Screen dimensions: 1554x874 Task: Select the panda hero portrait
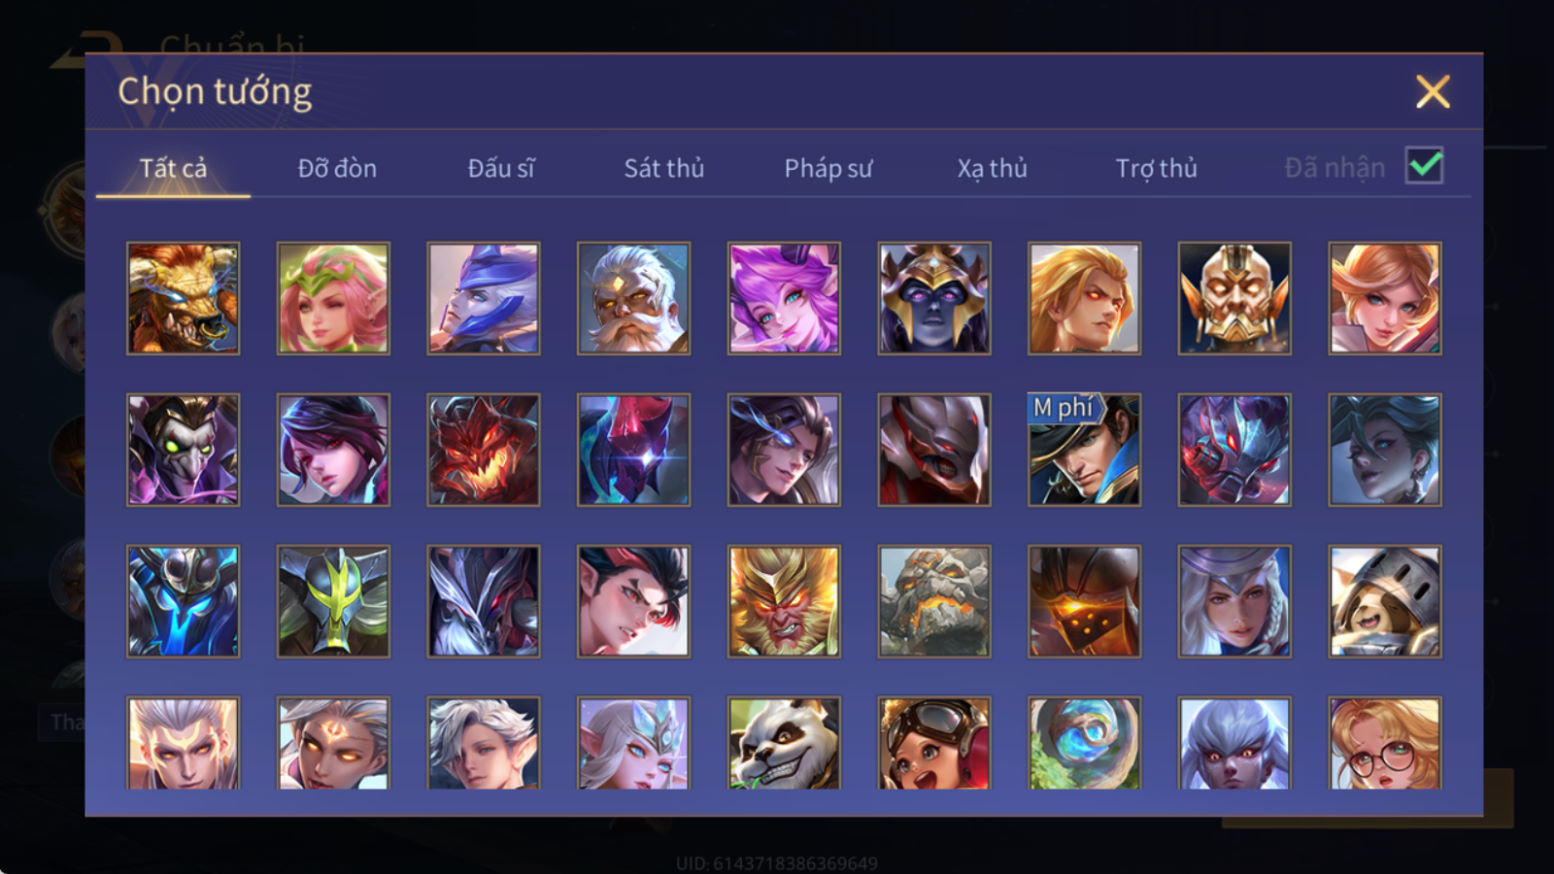coord(784,743)
